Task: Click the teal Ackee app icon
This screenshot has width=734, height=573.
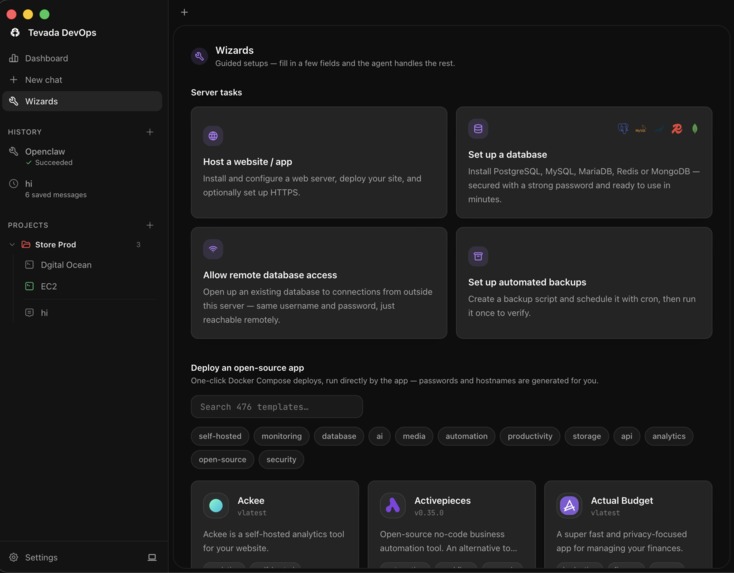Action: (x=216, y=505)
